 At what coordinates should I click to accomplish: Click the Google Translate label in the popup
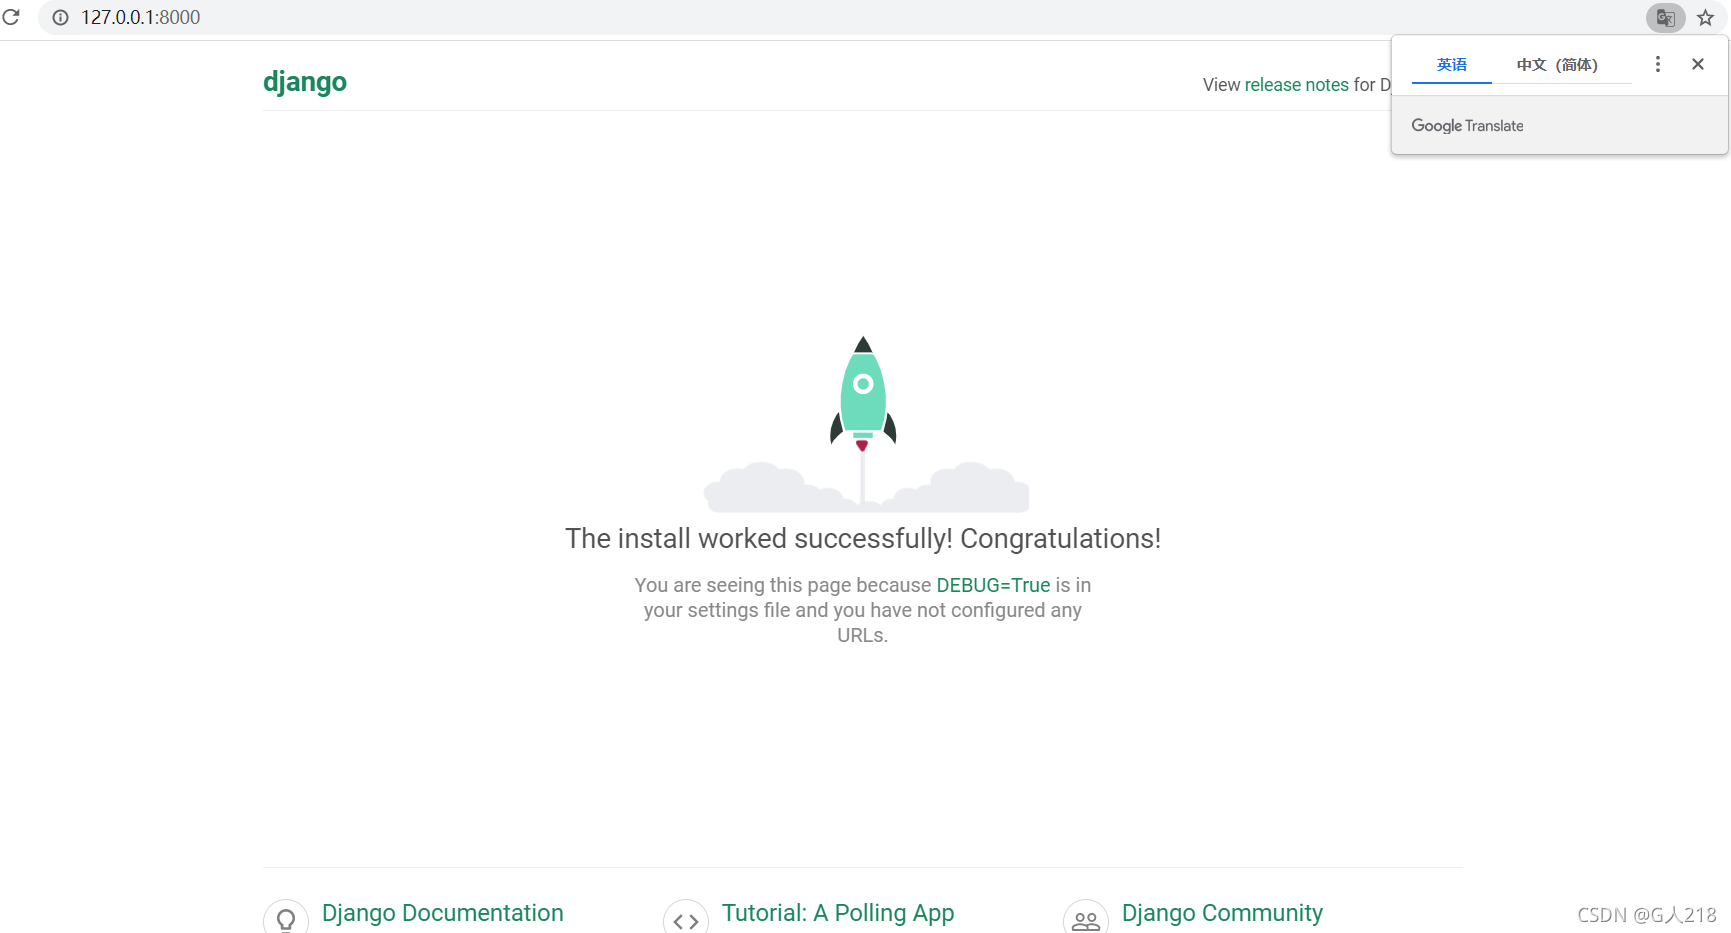click(x=1467, y=126)
